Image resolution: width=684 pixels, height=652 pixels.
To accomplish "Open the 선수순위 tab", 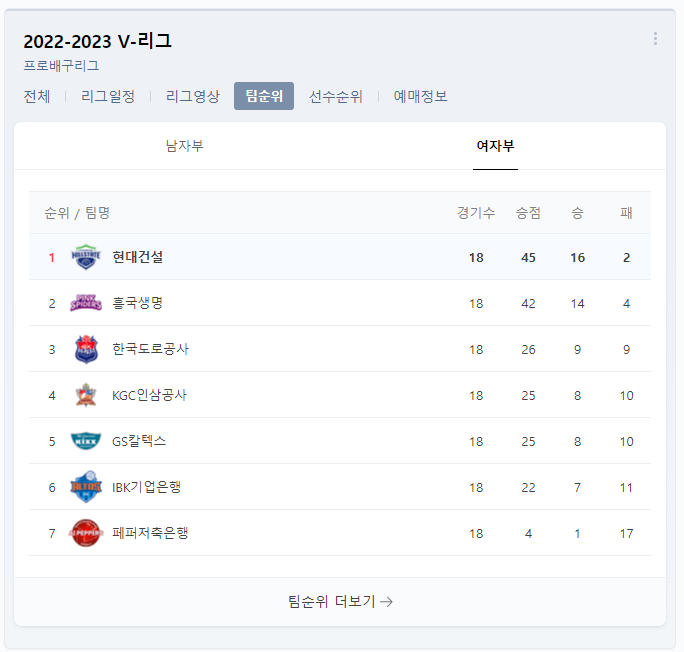I will point(335,96).
